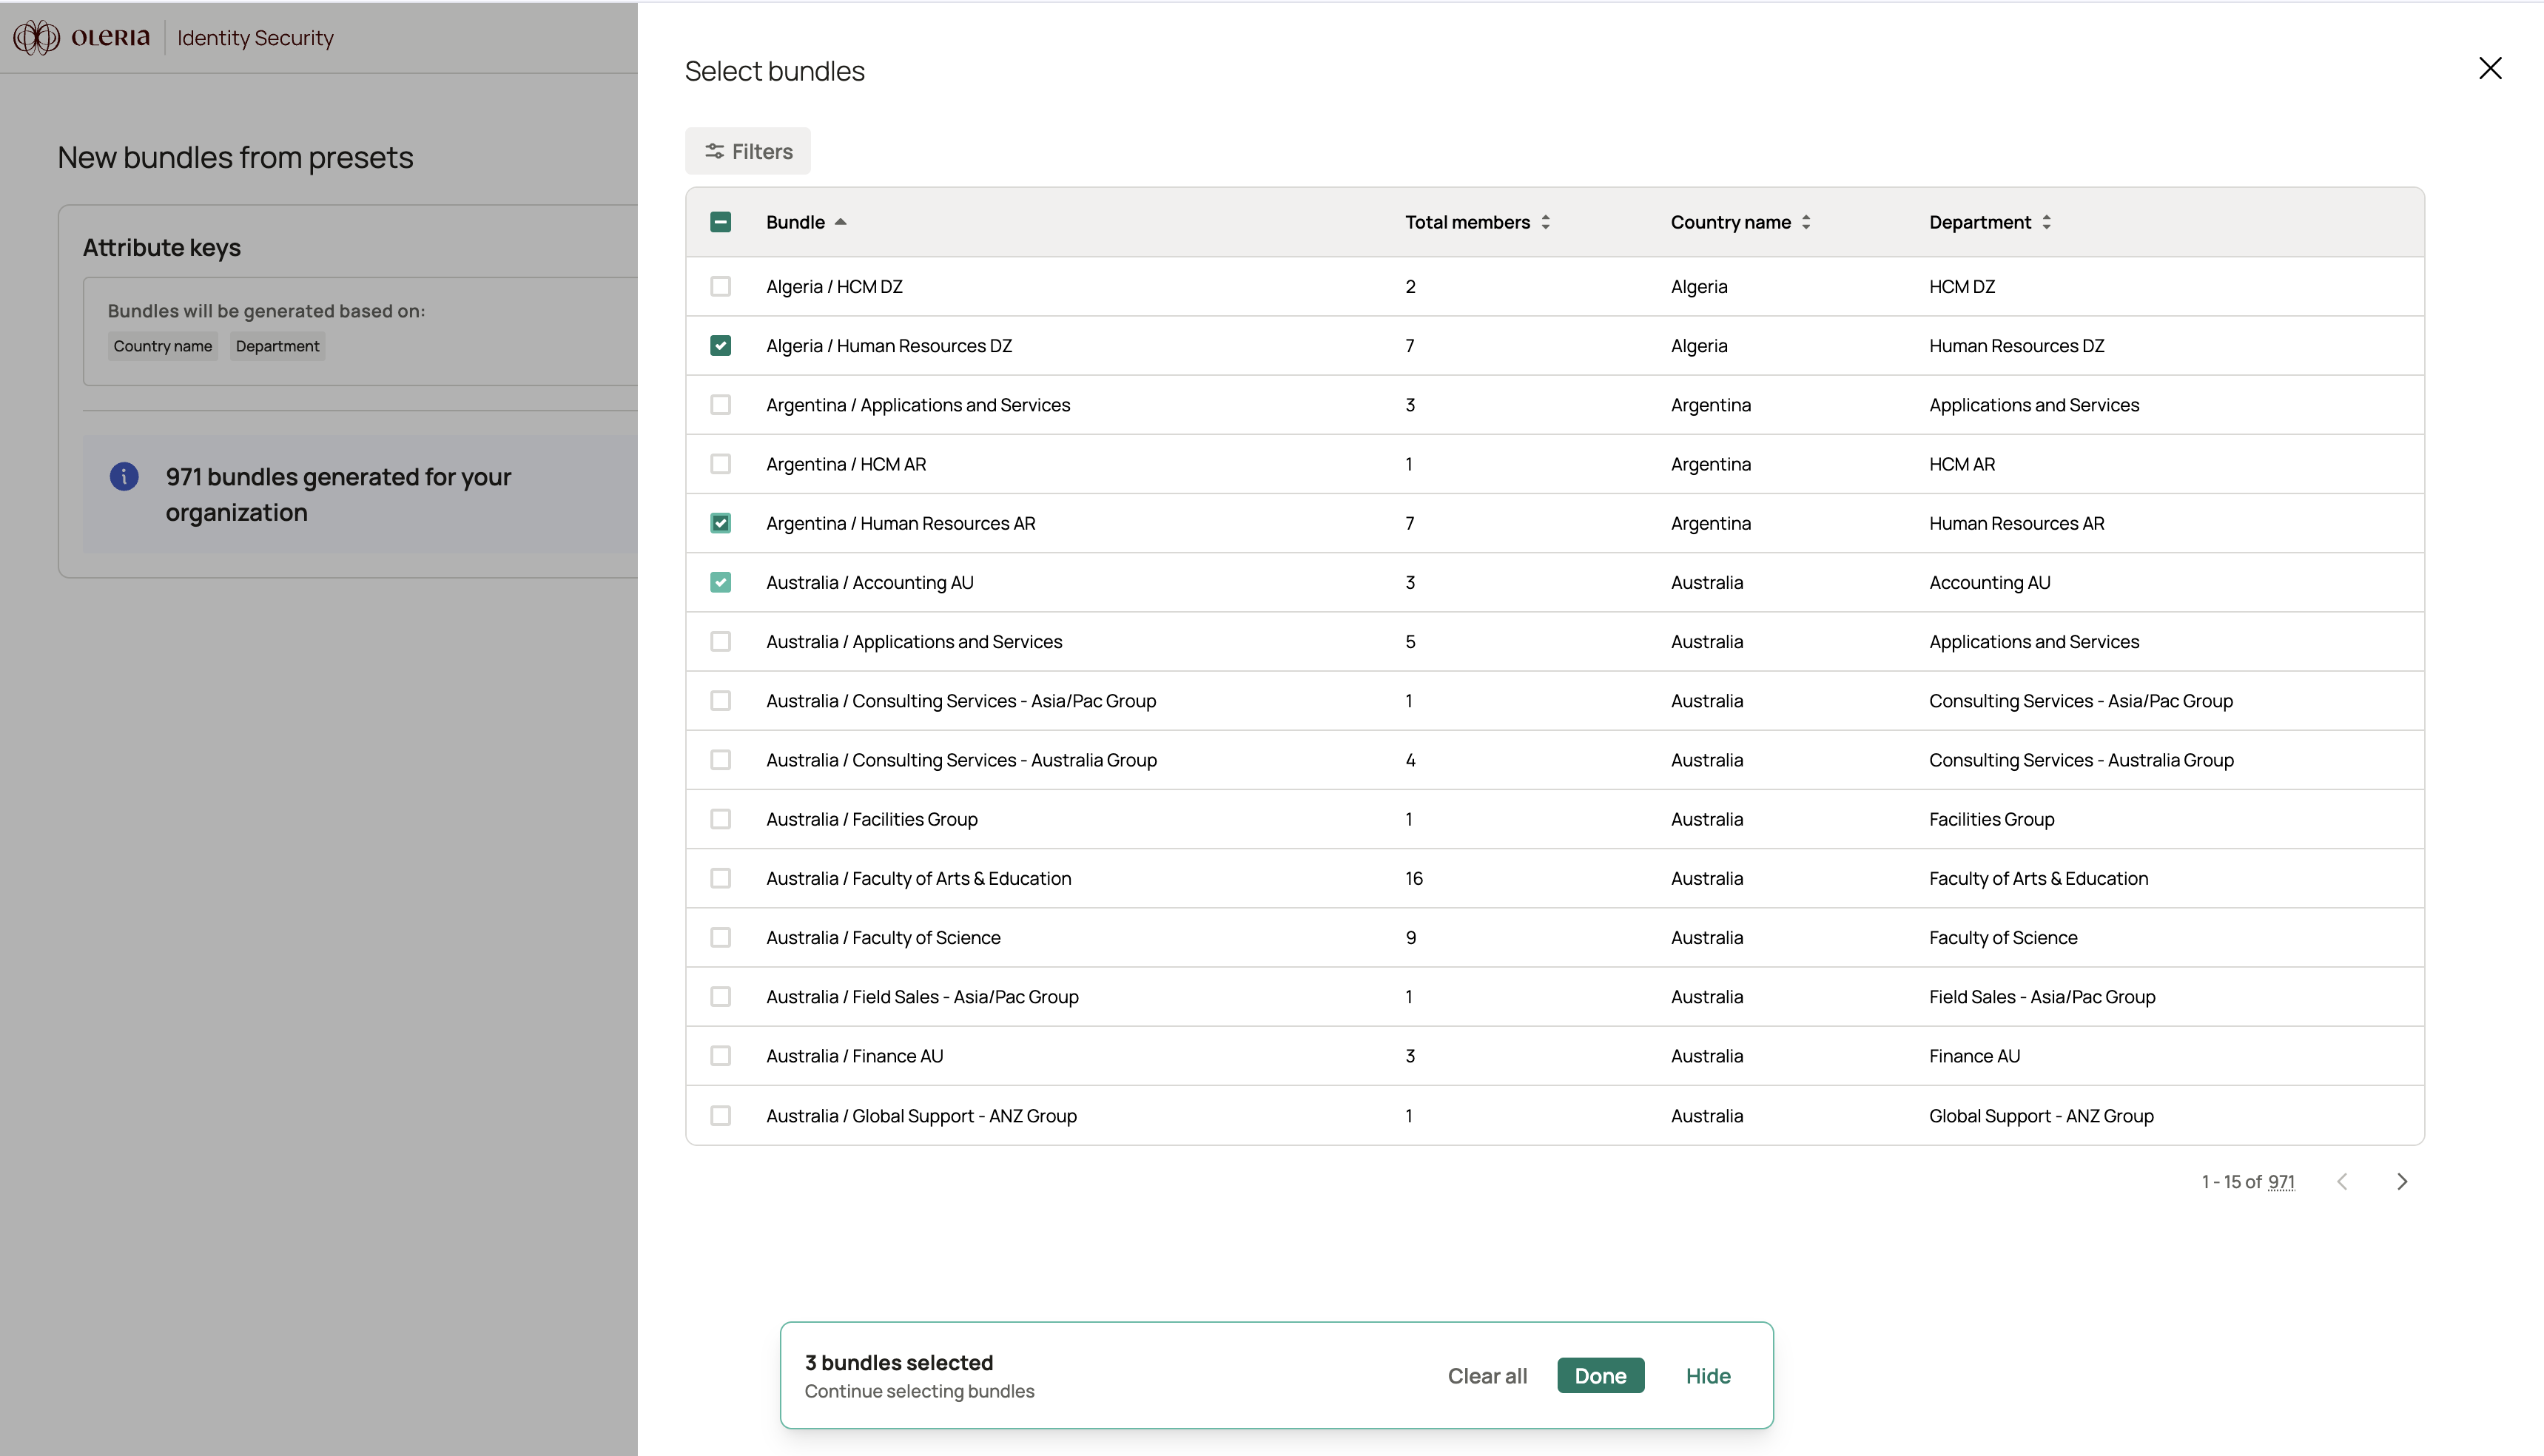This screenshot has width=2544, height=1456.
Task: Go to next page of bundles
Action: pyautogui.click(x=2402, y=1182)
